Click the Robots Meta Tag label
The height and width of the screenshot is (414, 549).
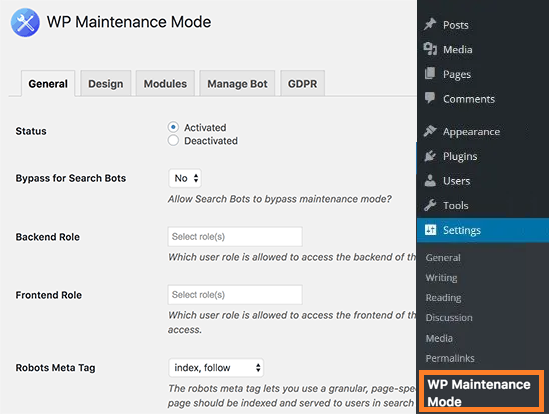(x=55, y=368)
